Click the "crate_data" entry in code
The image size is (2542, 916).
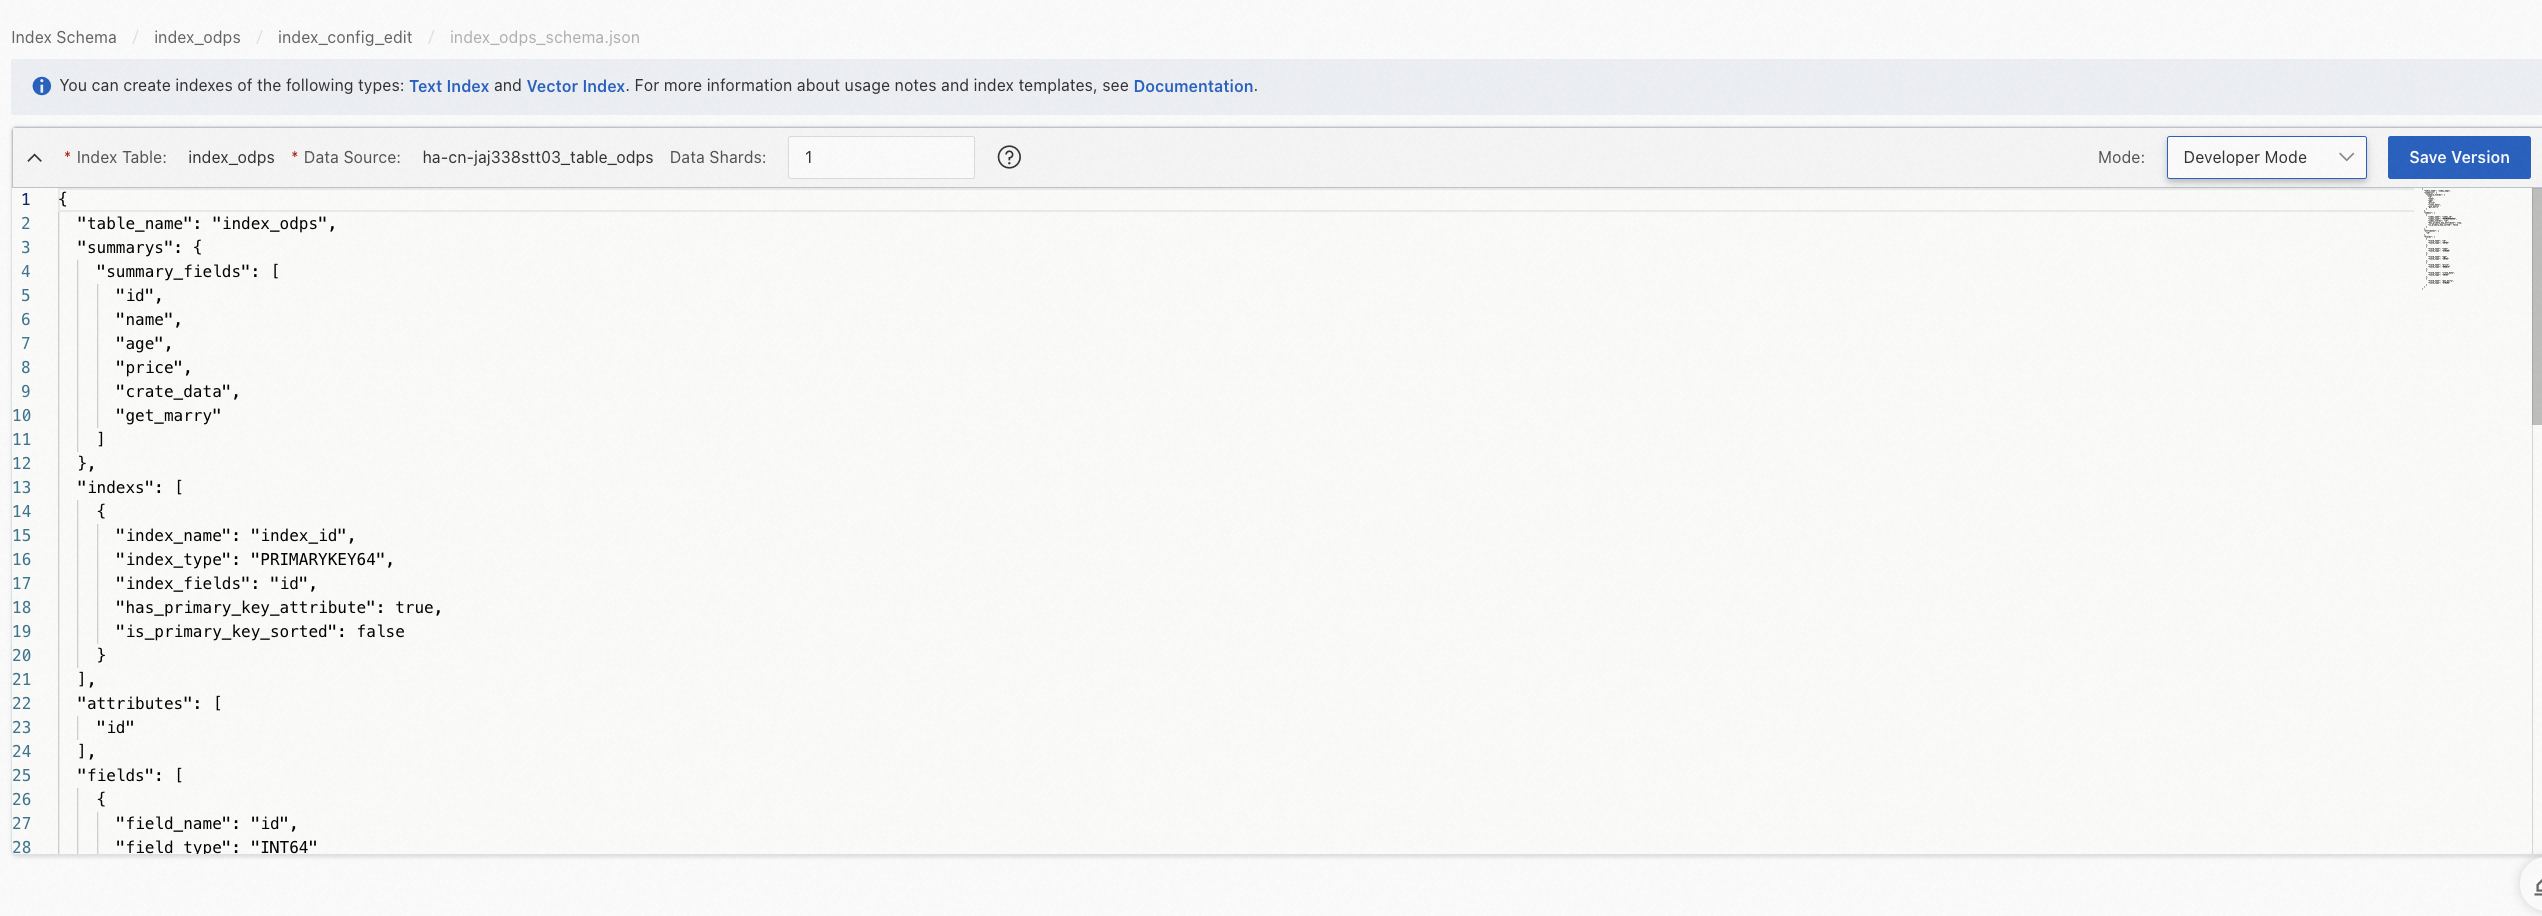(x=177, y=391)
